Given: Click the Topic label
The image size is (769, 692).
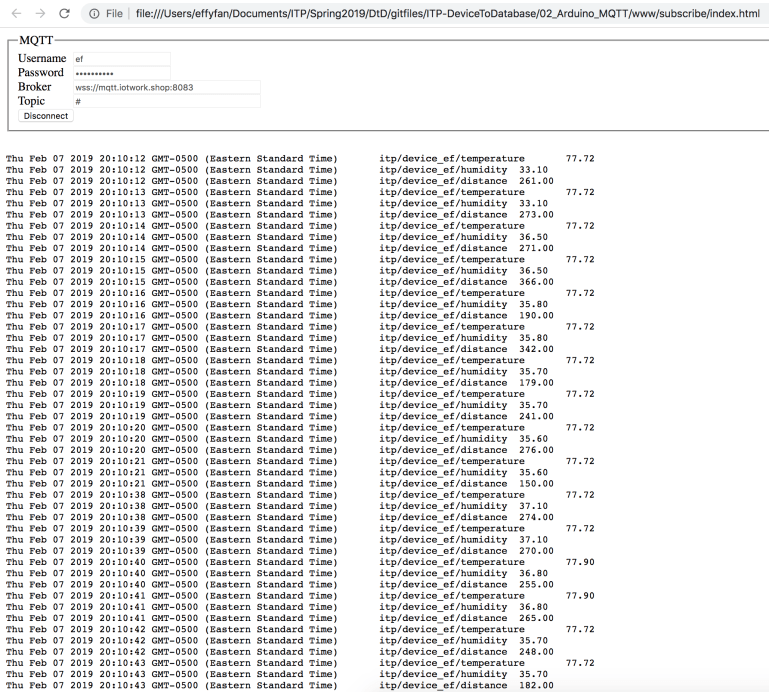Looking at the screenshot, I should [x=31, y=101].
